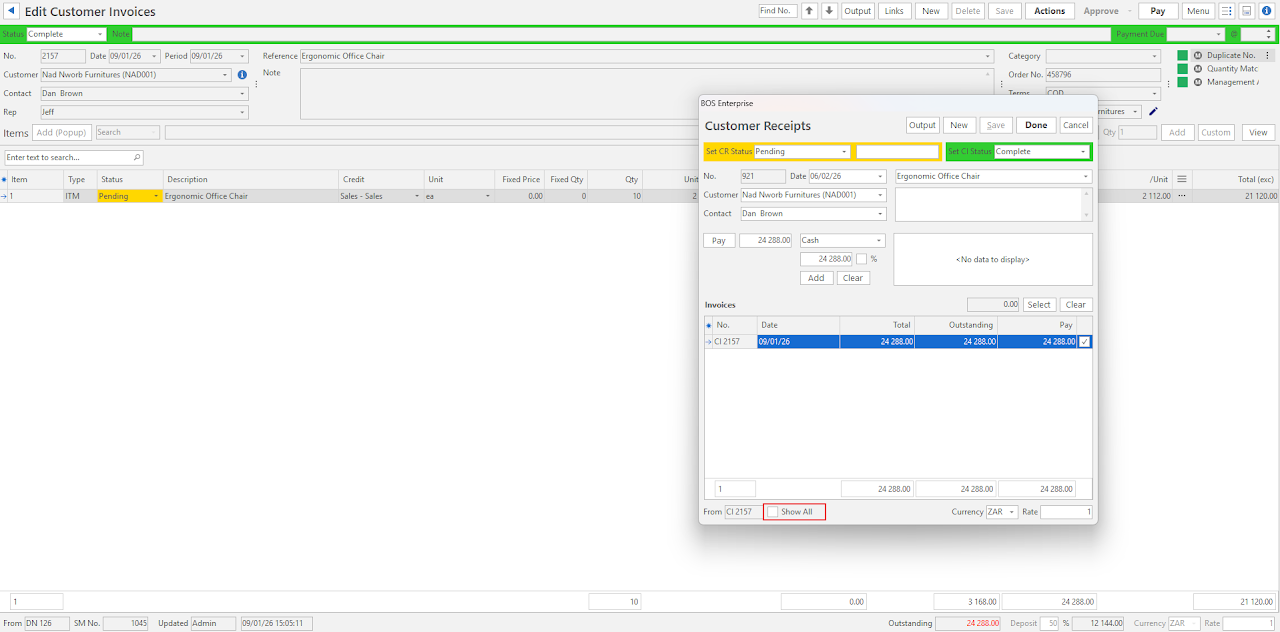Image resolution: width=1280 pixels, height=632 pixels.
Task: Open the Set CI Status Complete dropdown
Action: 1084,152
